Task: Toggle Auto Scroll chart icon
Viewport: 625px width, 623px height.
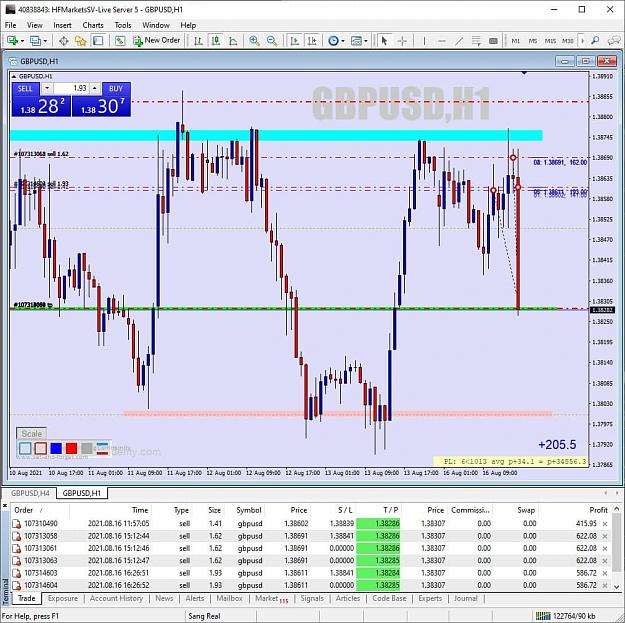Action: click(295, 41)
